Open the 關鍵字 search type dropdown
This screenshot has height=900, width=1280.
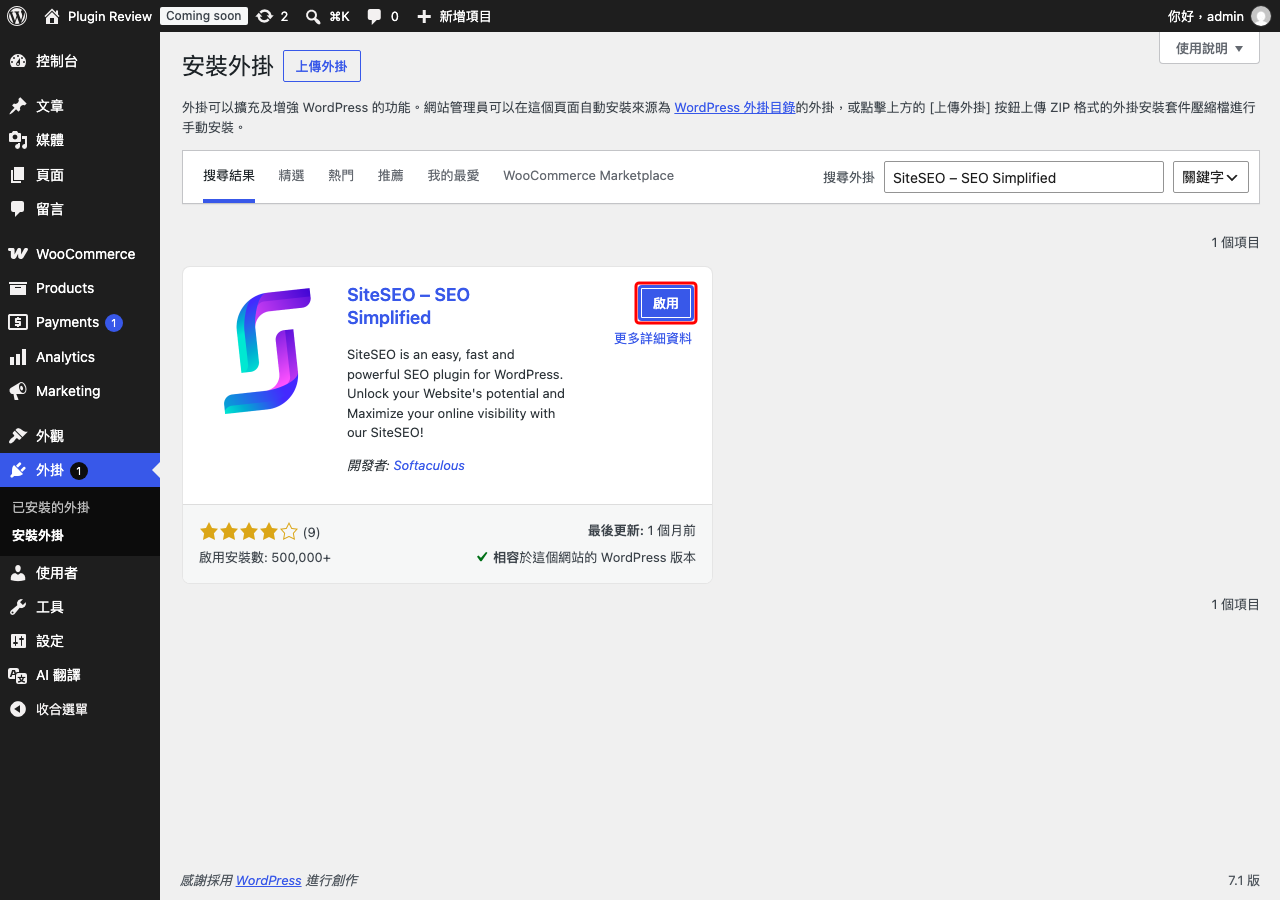point(1210,177)
